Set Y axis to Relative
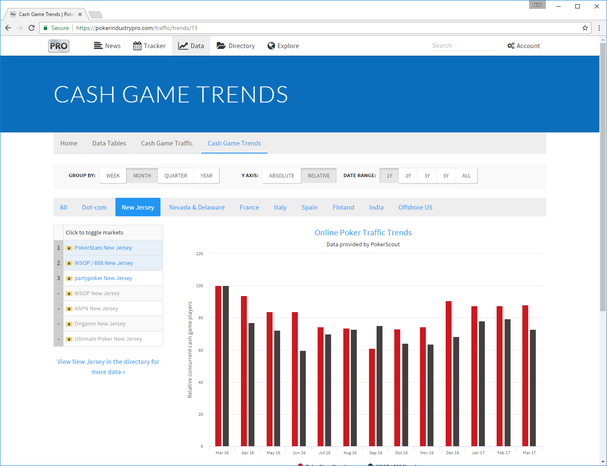 click(319, 176)
